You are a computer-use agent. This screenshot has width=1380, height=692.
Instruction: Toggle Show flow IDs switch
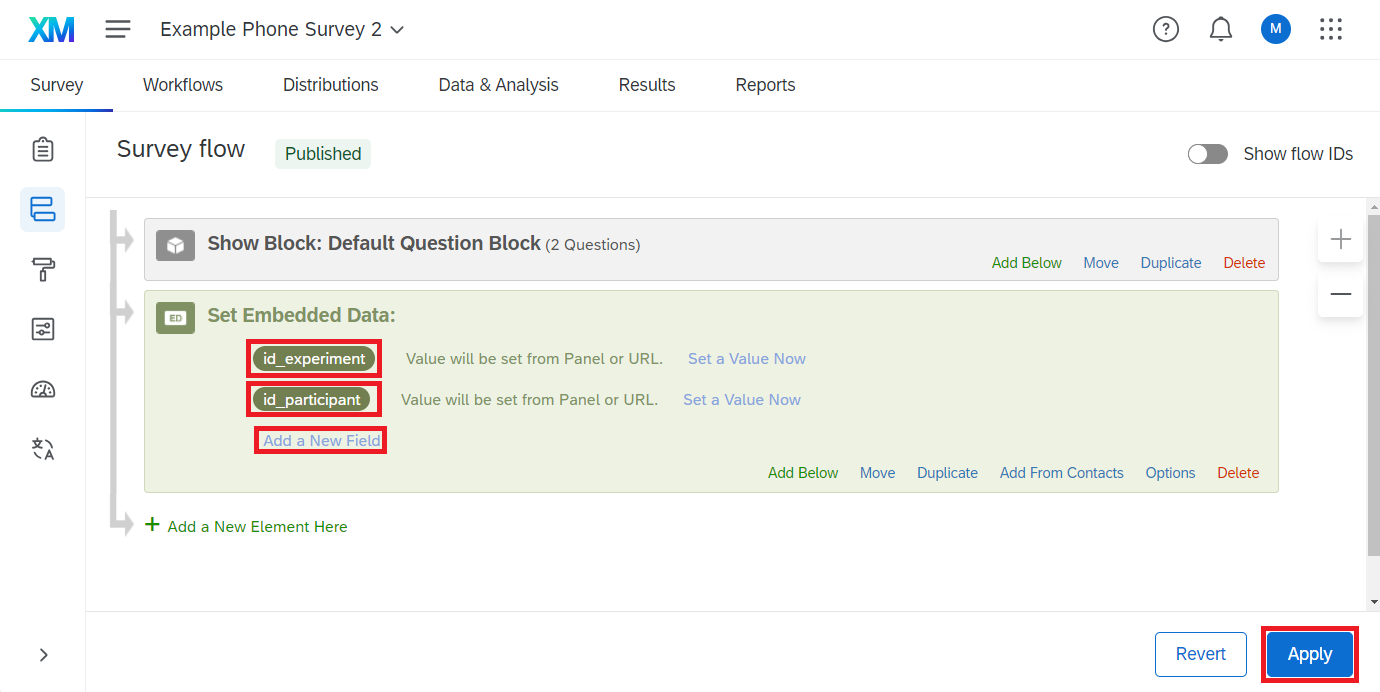(x=1207, y=154)
